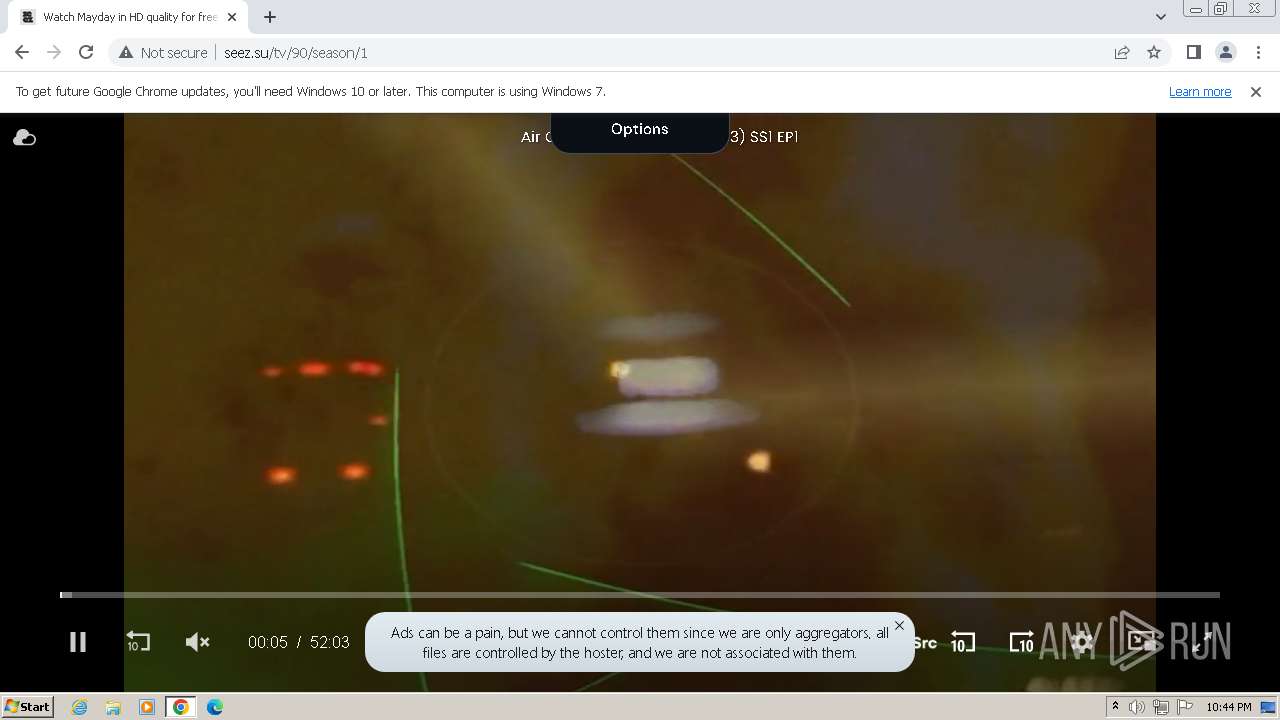Click the Not secure site info
The width and height of the screenshot is (1280, 720).
[x=163, y=53]
